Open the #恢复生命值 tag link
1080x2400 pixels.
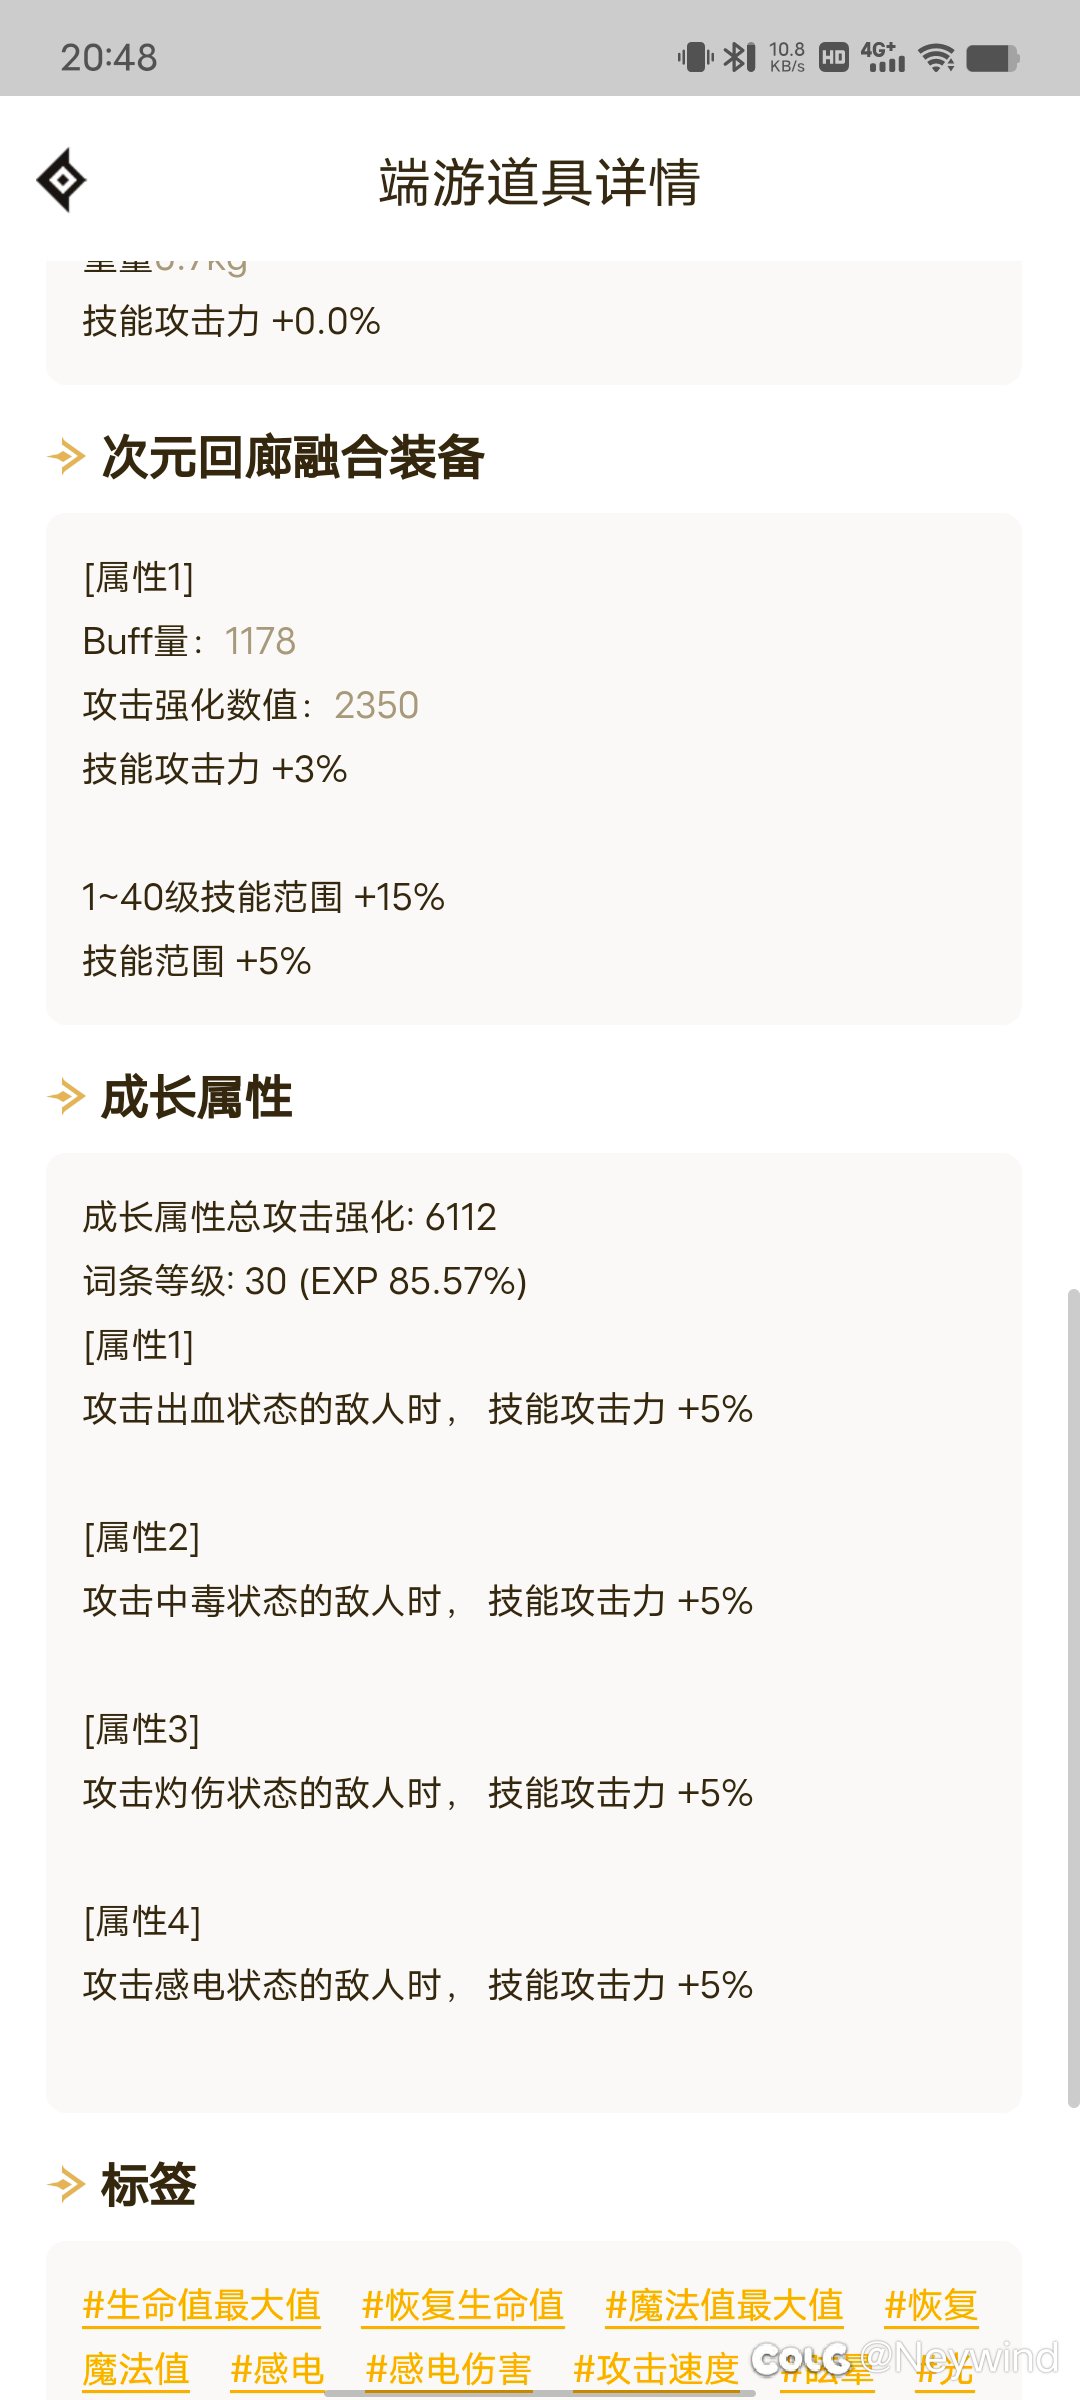click(463, 2305)
